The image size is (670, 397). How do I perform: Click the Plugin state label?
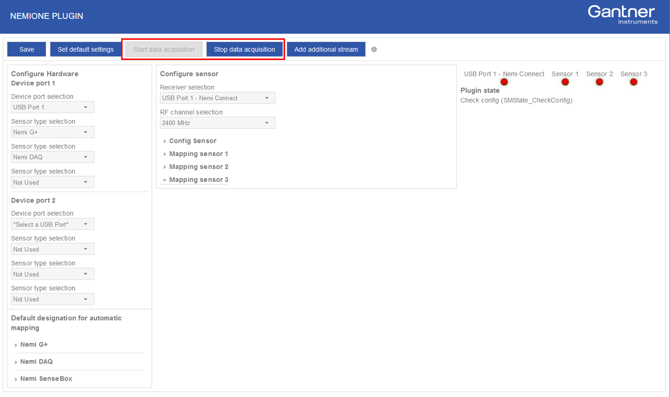pyautogui.click(x=480, y=90)
